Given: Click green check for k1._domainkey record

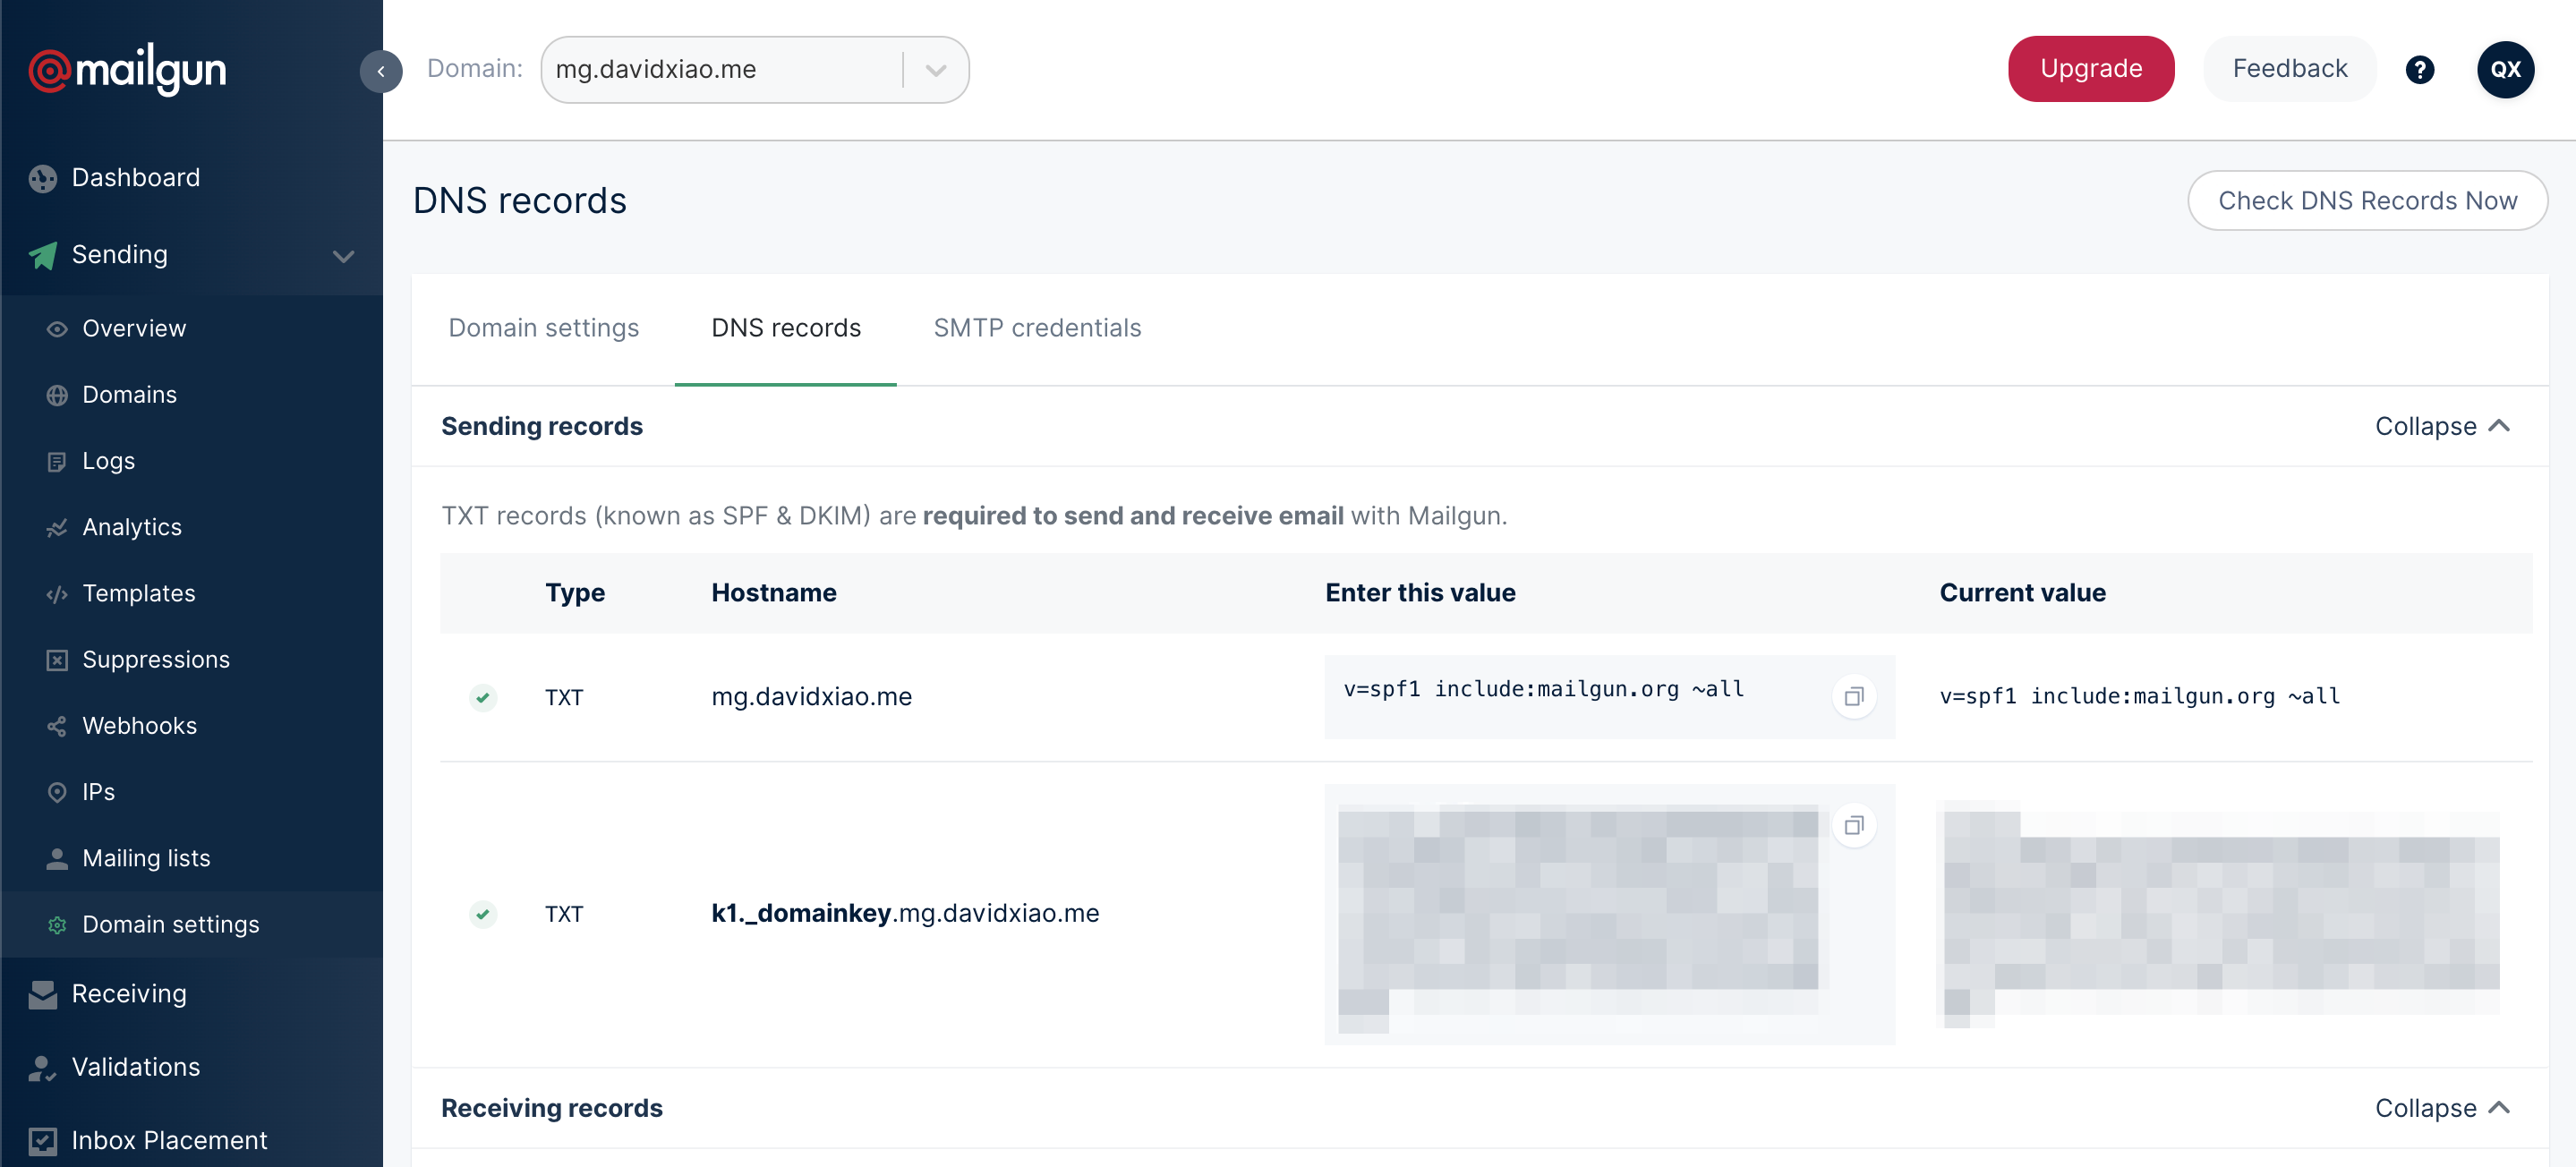Looking at the screenshot, I should (x=483, y=914).
